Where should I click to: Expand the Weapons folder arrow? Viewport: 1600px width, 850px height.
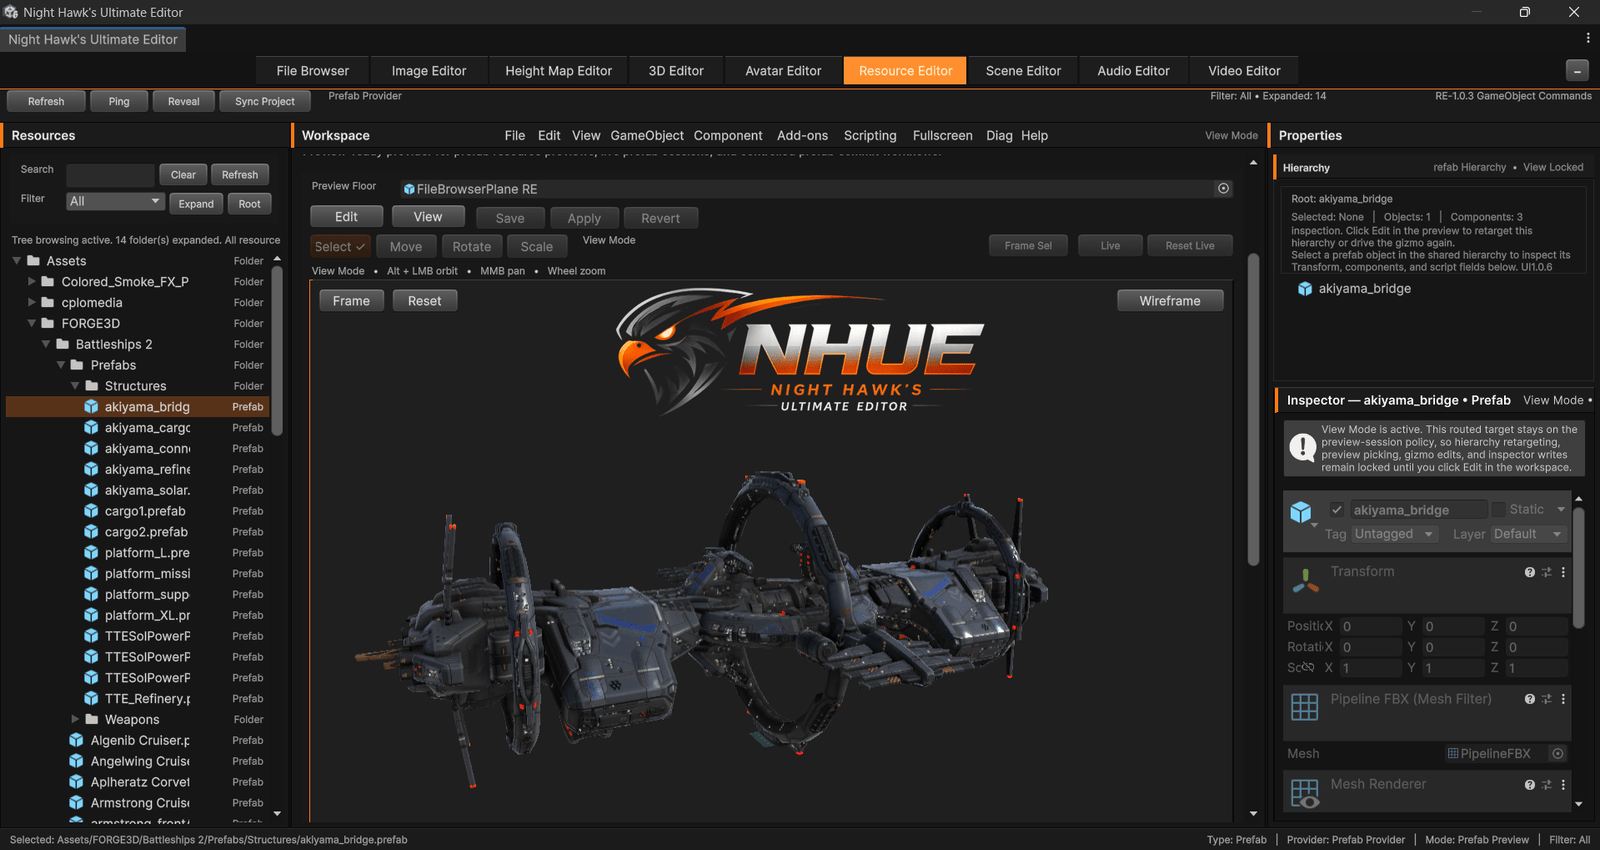76,719
